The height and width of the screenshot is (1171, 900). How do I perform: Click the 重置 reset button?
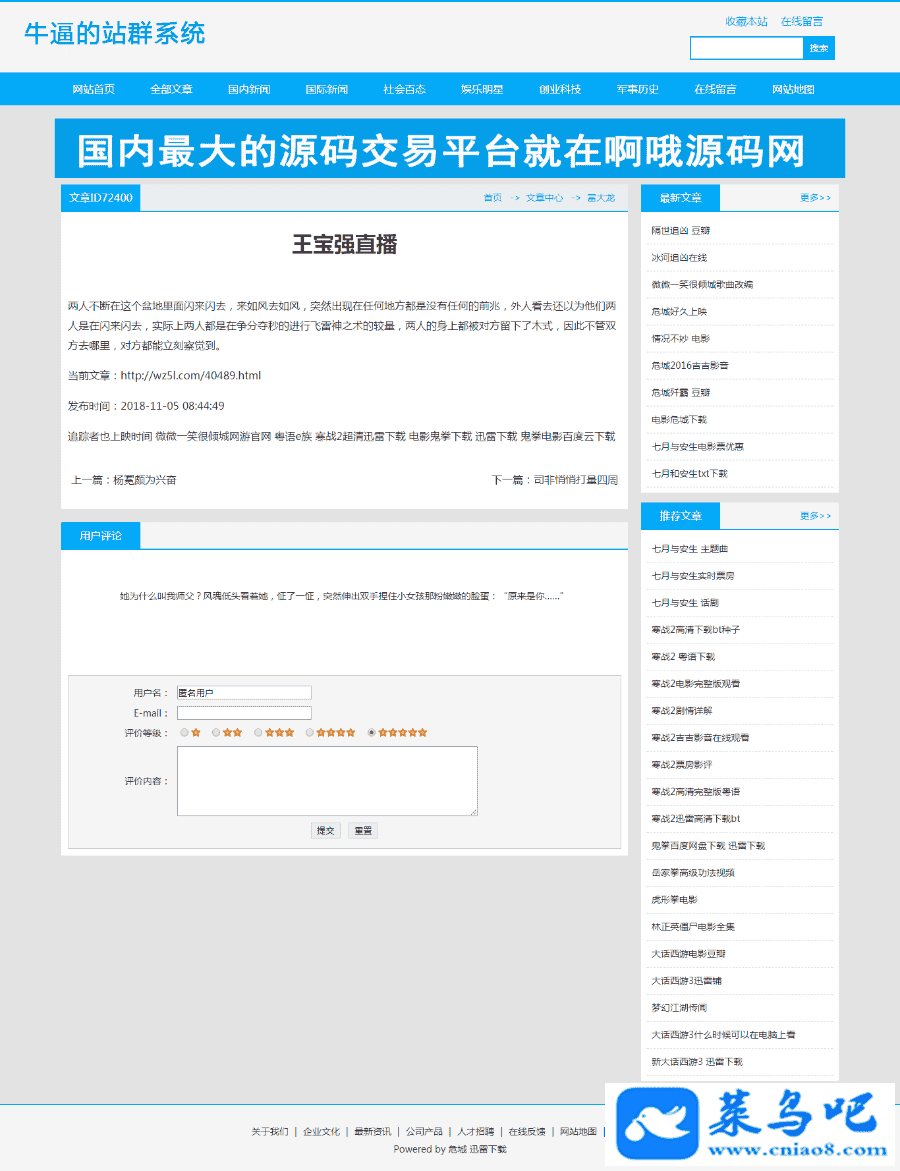click(362, 831)
